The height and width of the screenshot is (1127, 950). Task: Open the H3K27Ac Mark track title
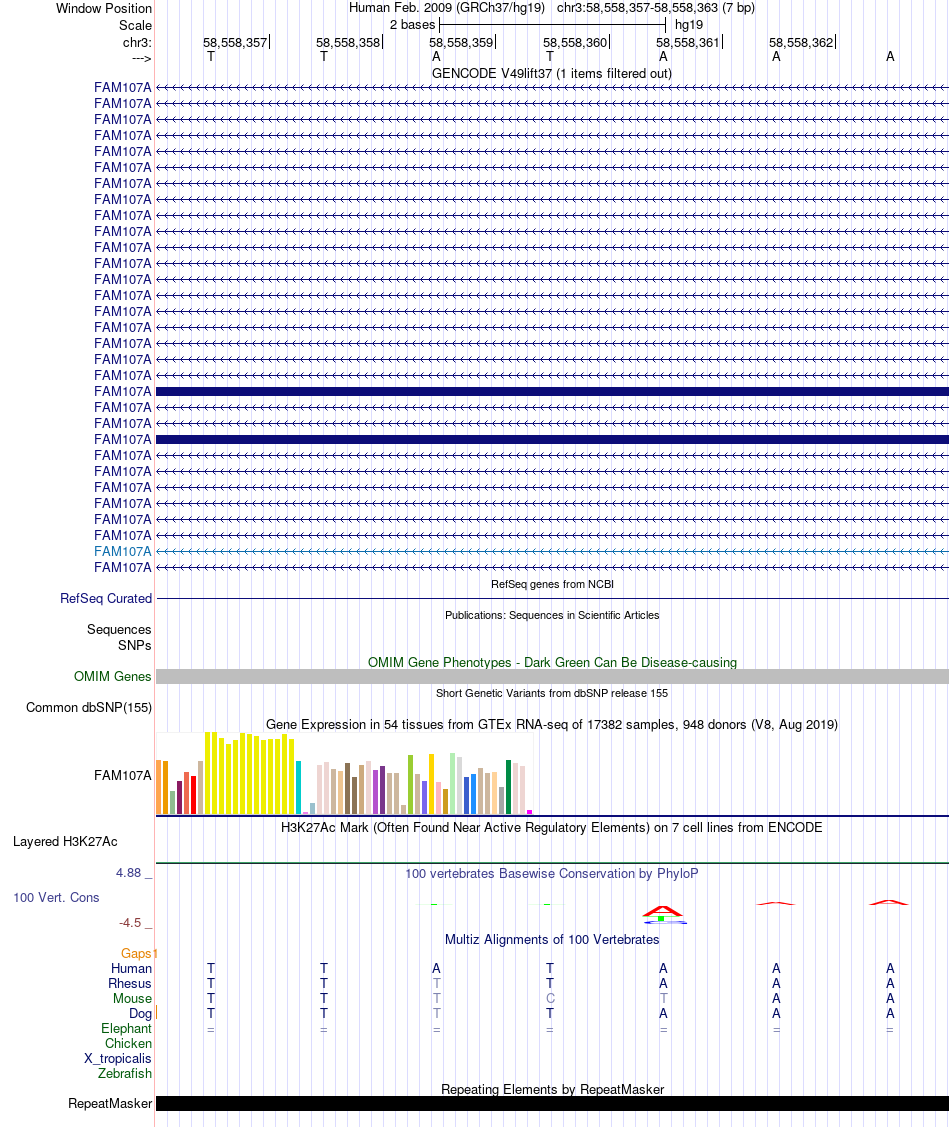coord(552,827)
